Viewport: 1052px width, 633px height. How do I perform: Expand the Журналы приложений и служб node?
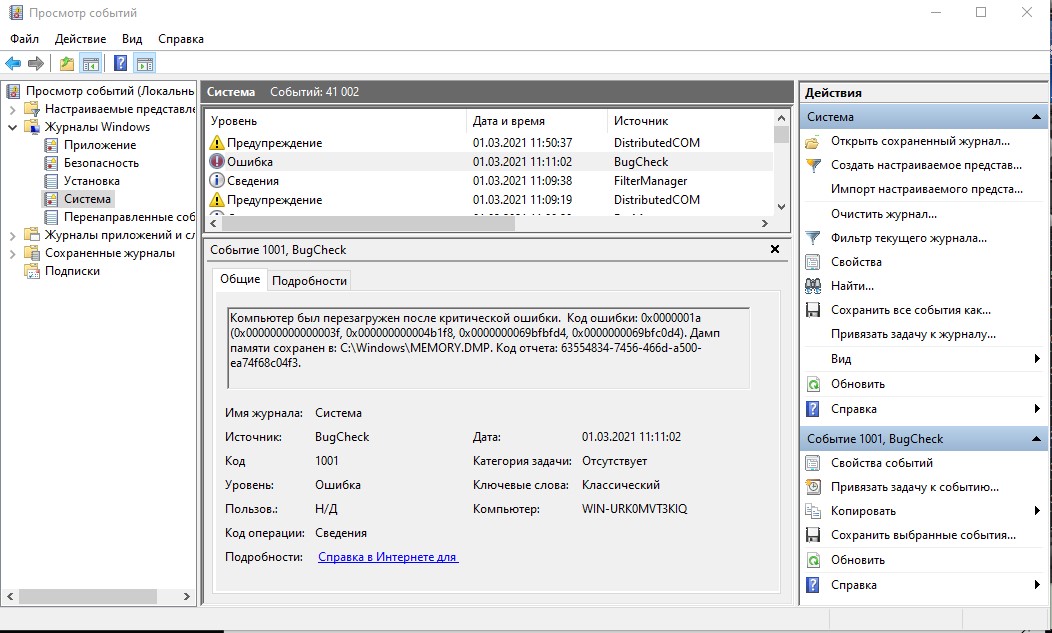(12, 235)
